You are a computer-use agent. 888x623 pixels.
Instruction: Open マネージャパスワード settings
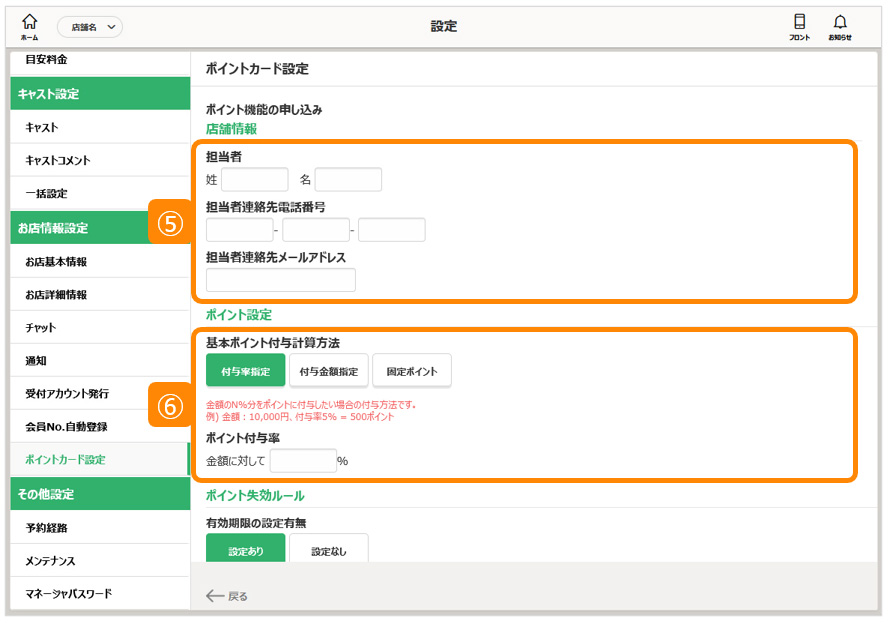68,594
